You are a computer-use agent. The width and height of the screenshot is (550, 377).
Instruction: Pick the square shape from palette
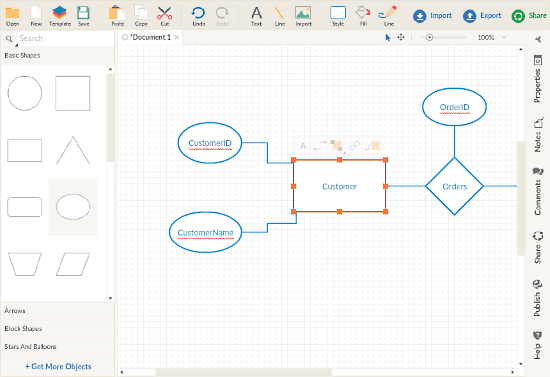point(73,93)
